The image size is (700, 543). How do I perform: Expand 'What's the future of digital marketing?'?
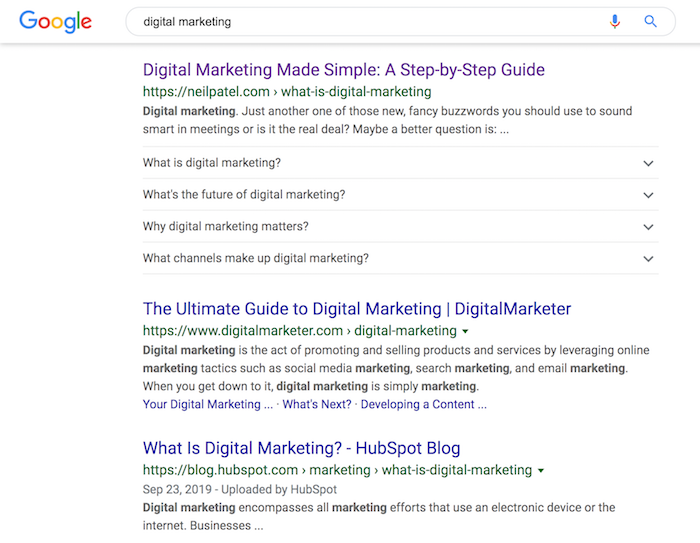click(x=400, y=195)
